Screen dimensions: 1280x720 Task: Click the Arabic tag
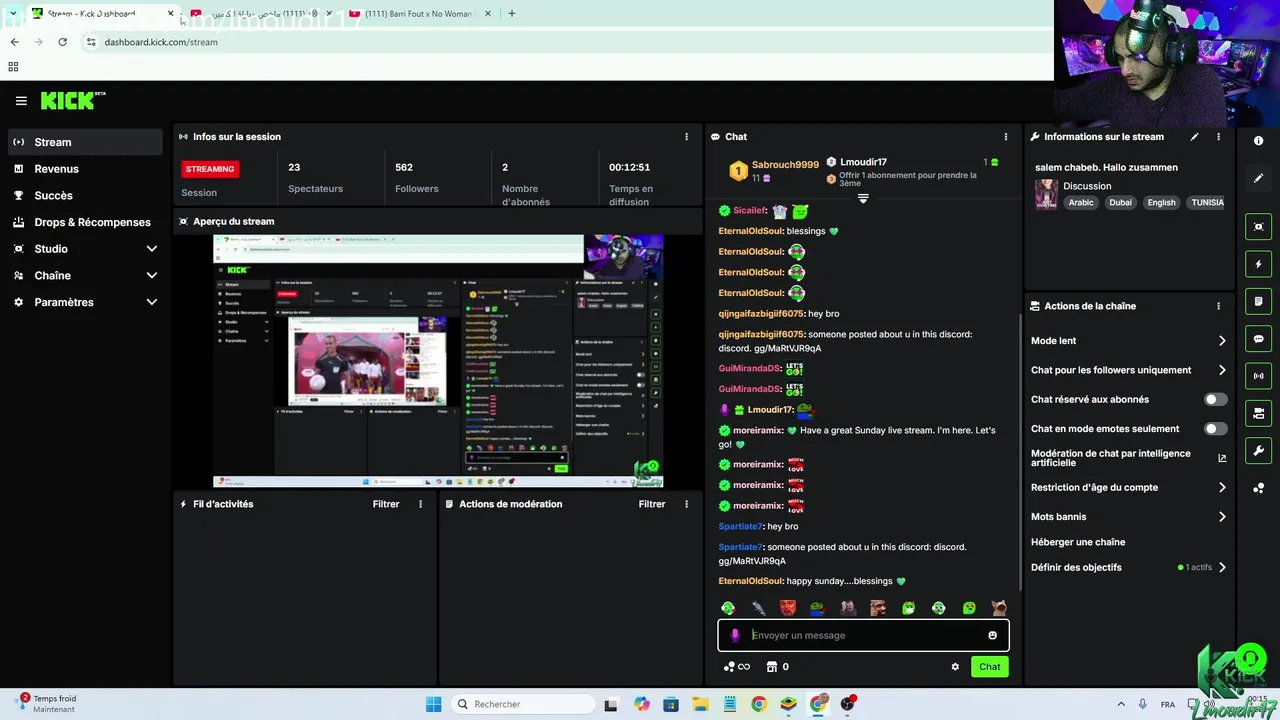[x=1081, y=202]
